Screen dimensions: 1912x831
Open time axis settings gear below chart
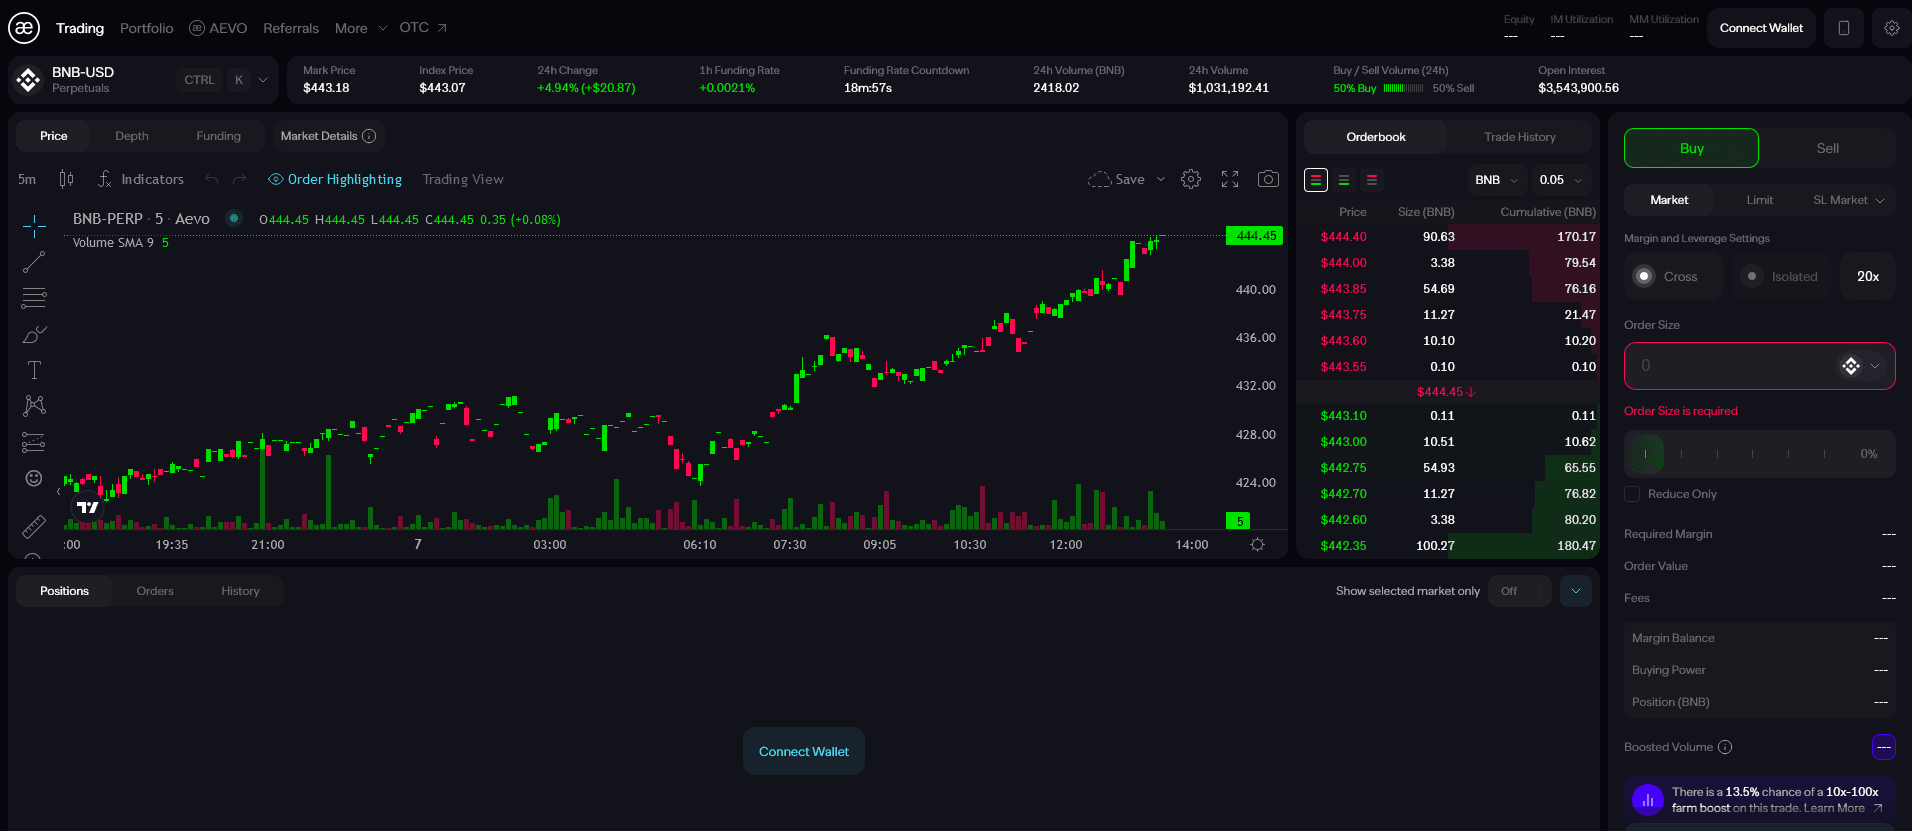tap(1257, 545)
